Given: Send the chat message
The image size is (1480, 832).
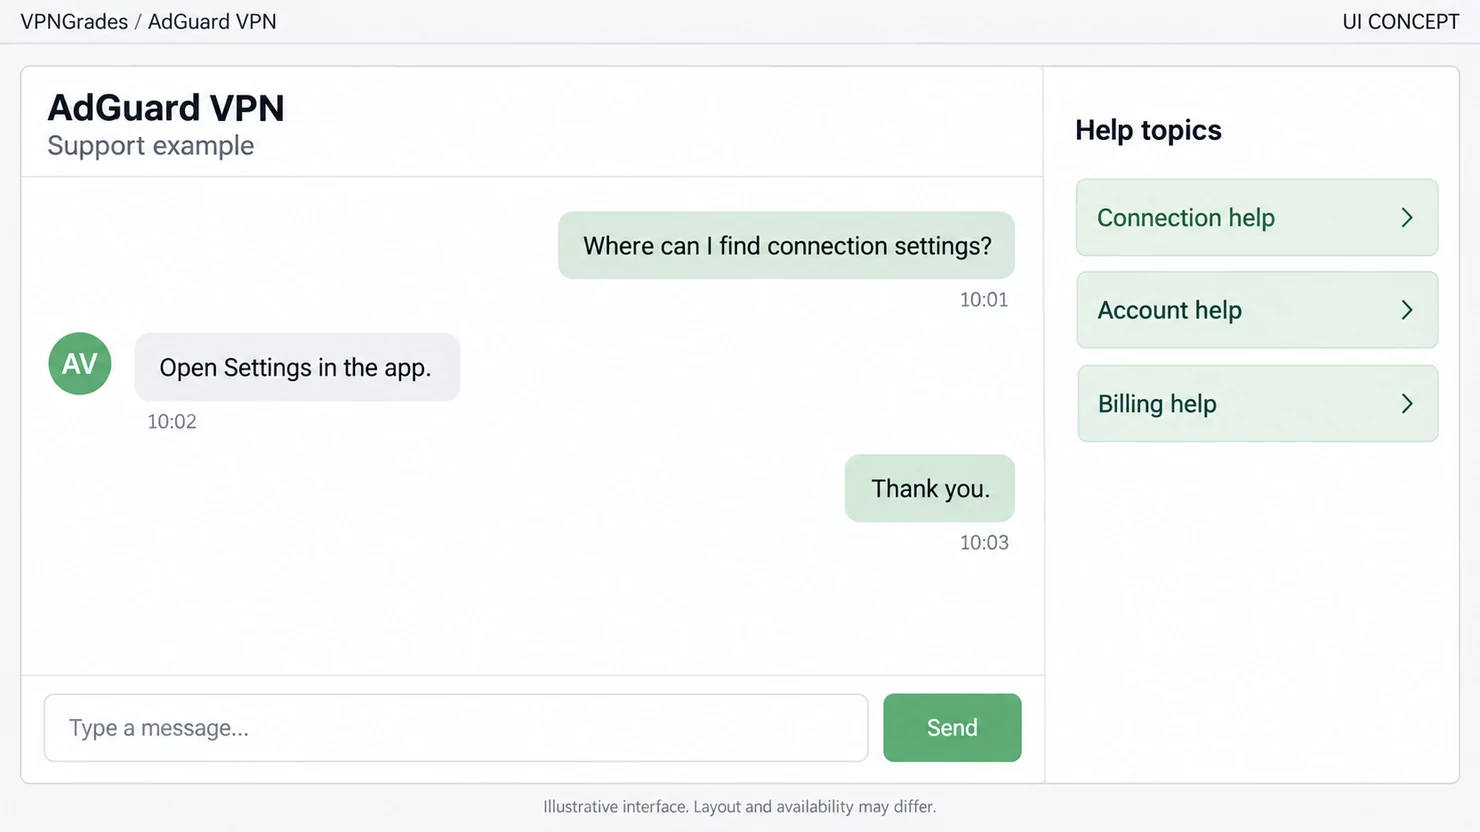Looking at the screenshot, I should (952, 728).
